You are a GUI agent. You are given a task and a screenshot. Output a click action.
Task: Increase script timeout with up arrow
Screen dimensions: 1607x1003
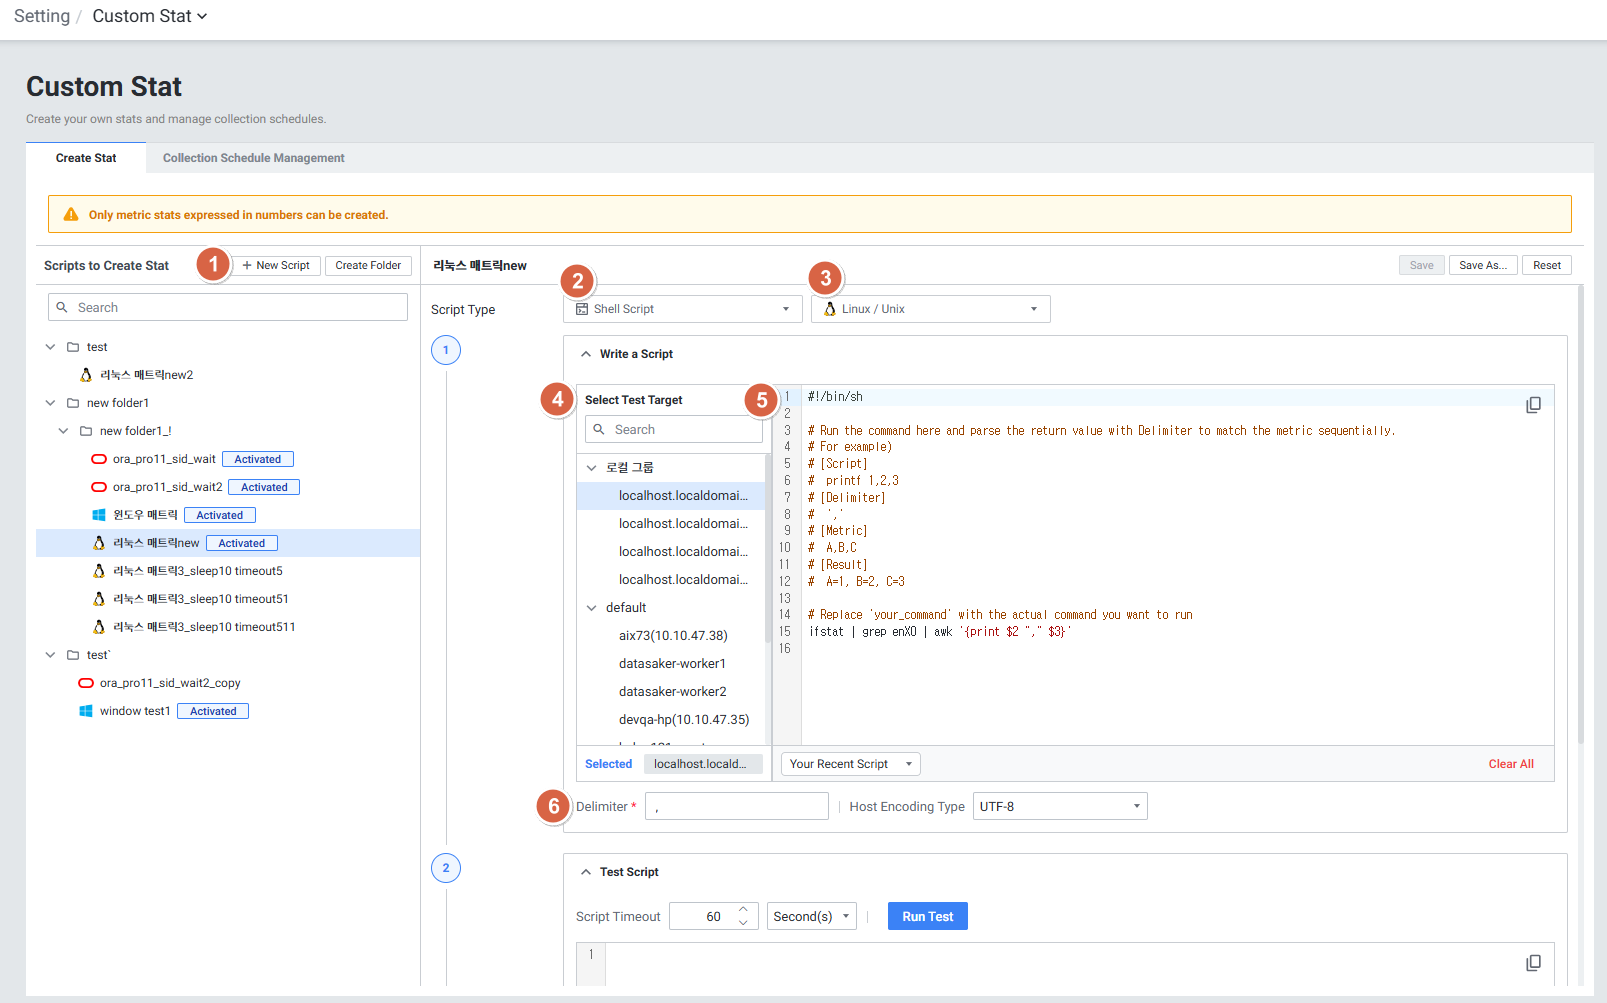(x=743, y=910)
